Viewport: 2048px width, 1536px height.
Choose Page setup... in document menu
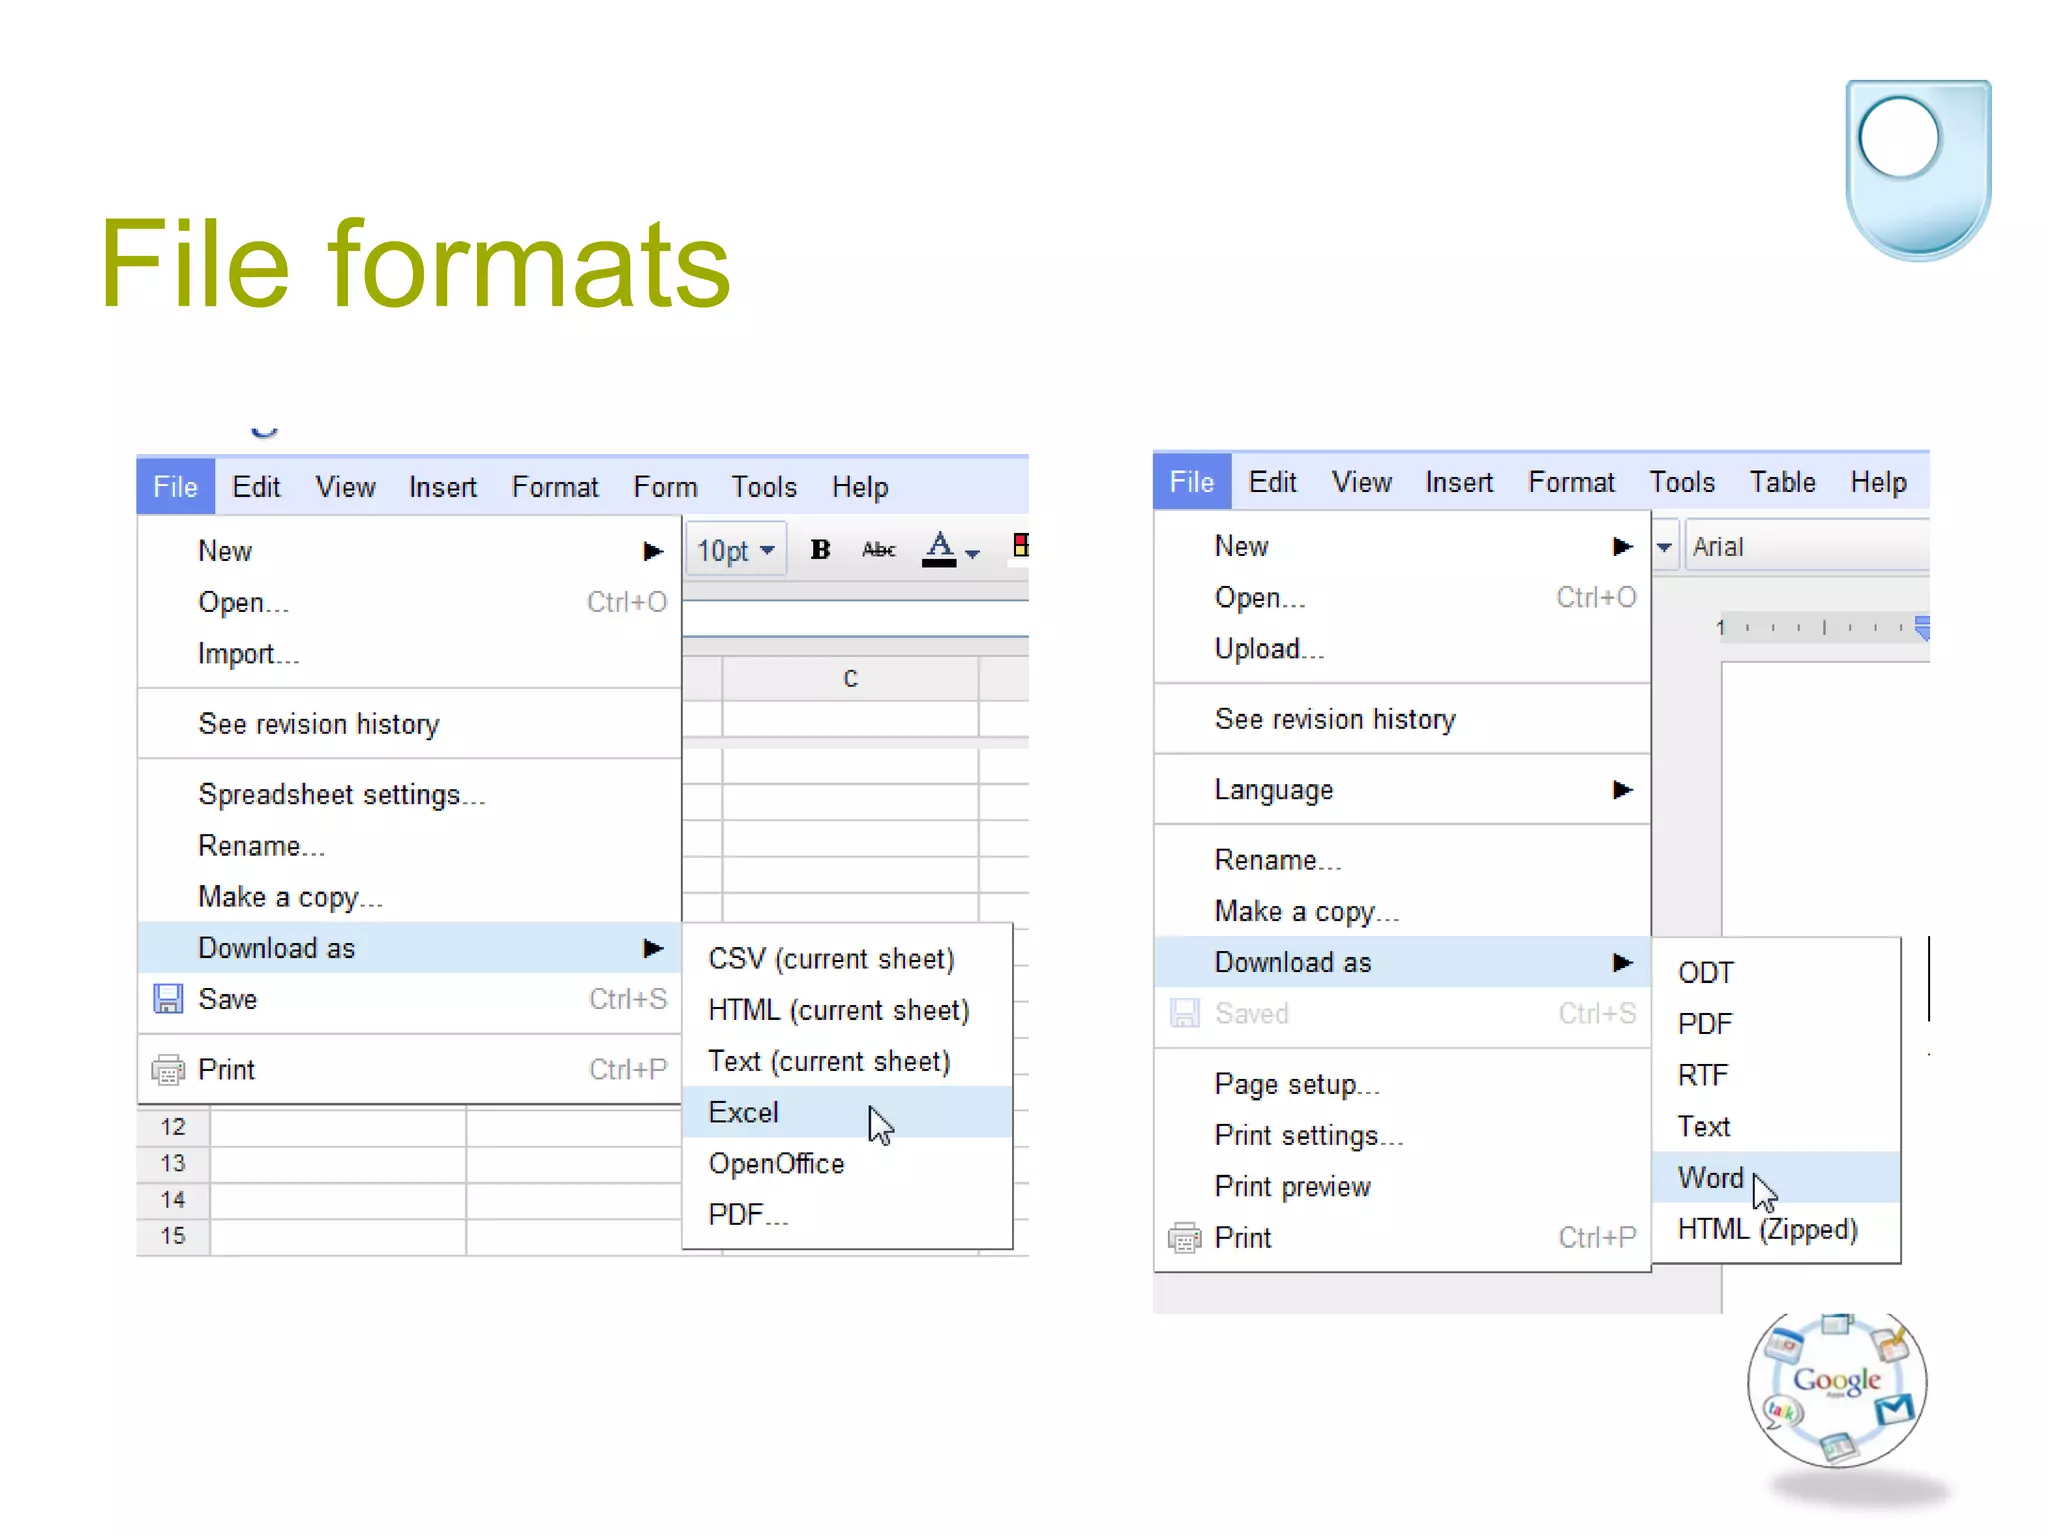tap(1402, 1084)
